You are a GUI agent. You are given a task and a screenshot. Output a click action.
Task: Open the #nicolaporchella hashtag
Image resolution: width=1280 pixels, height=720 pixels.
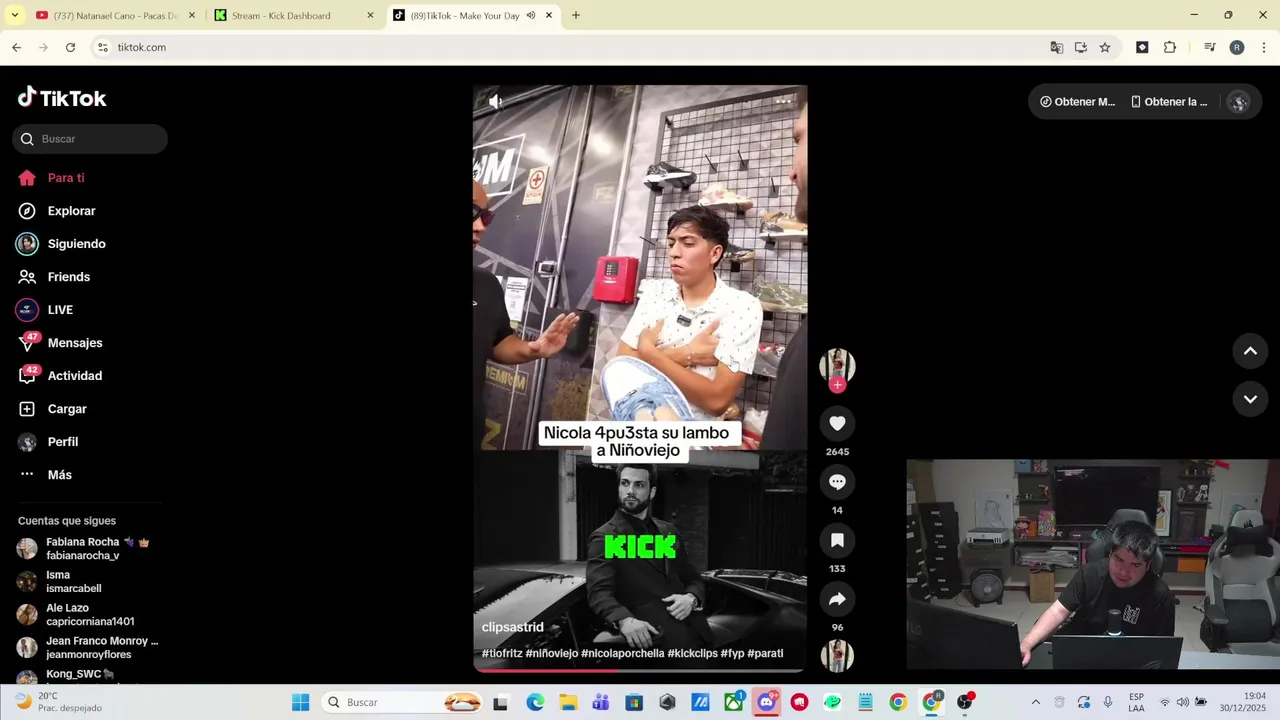(622, 653)
